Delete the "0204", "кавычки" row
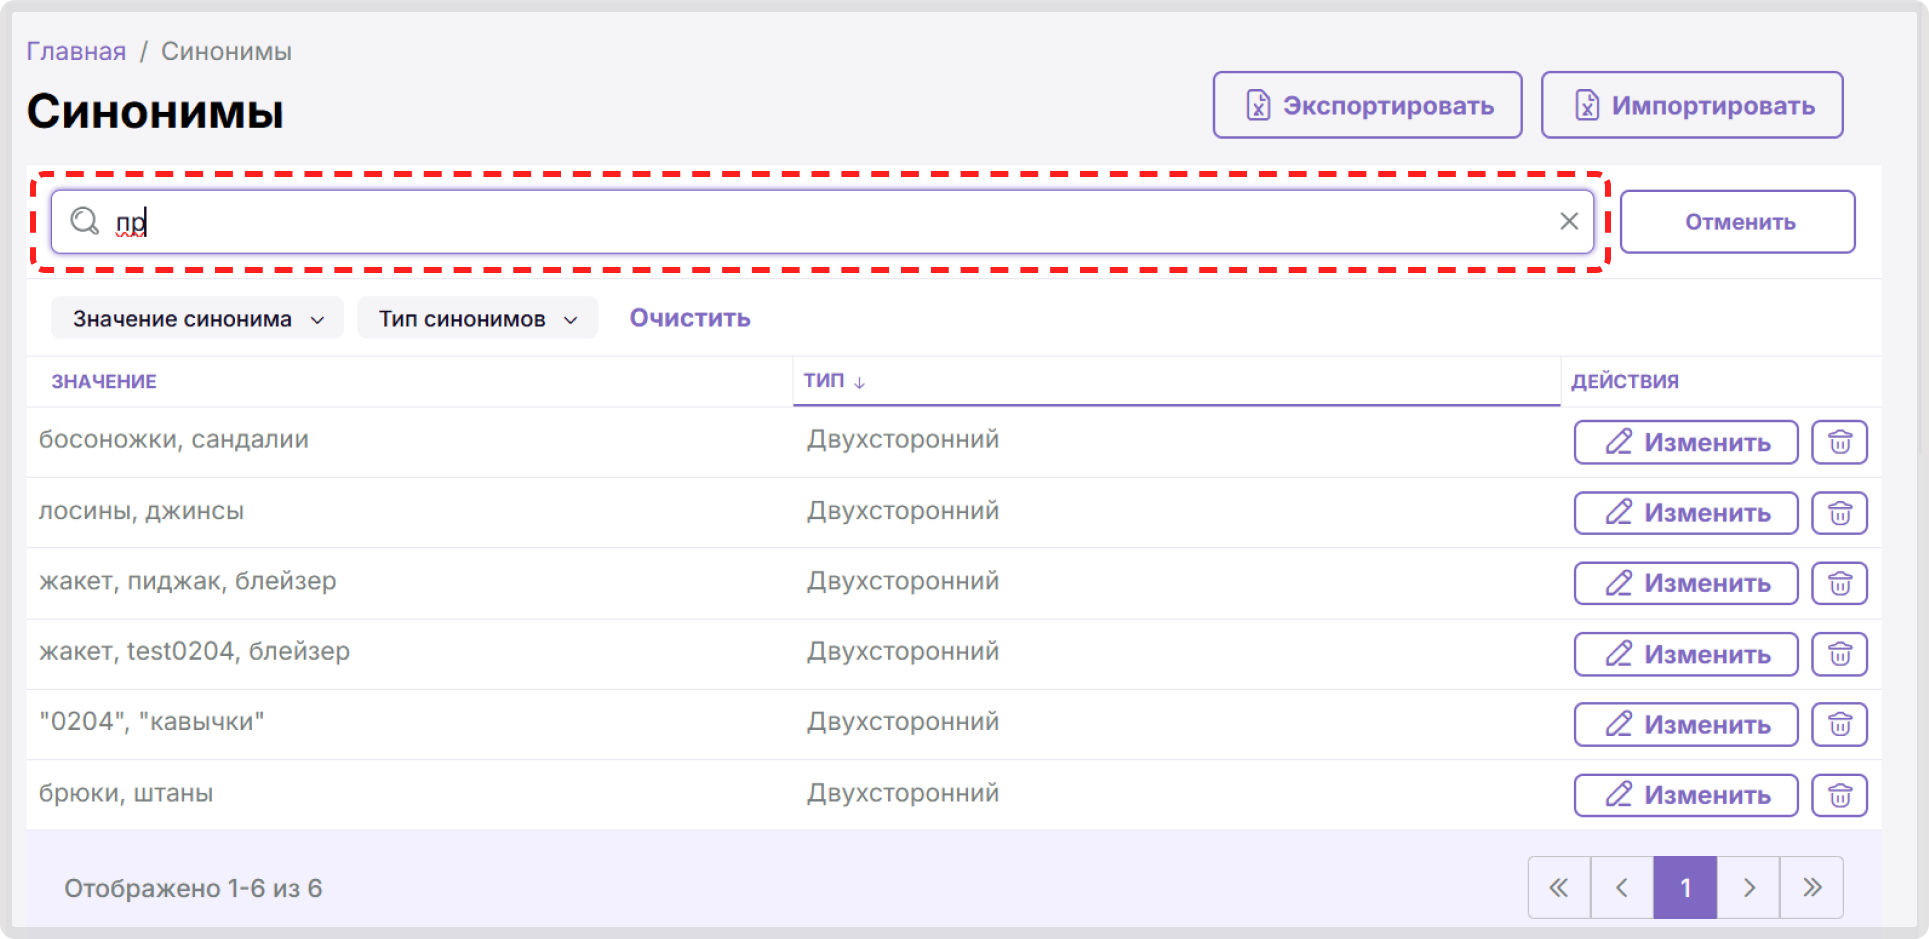The width and height of the screenshot is (1929, 939). coord(1839,724)
